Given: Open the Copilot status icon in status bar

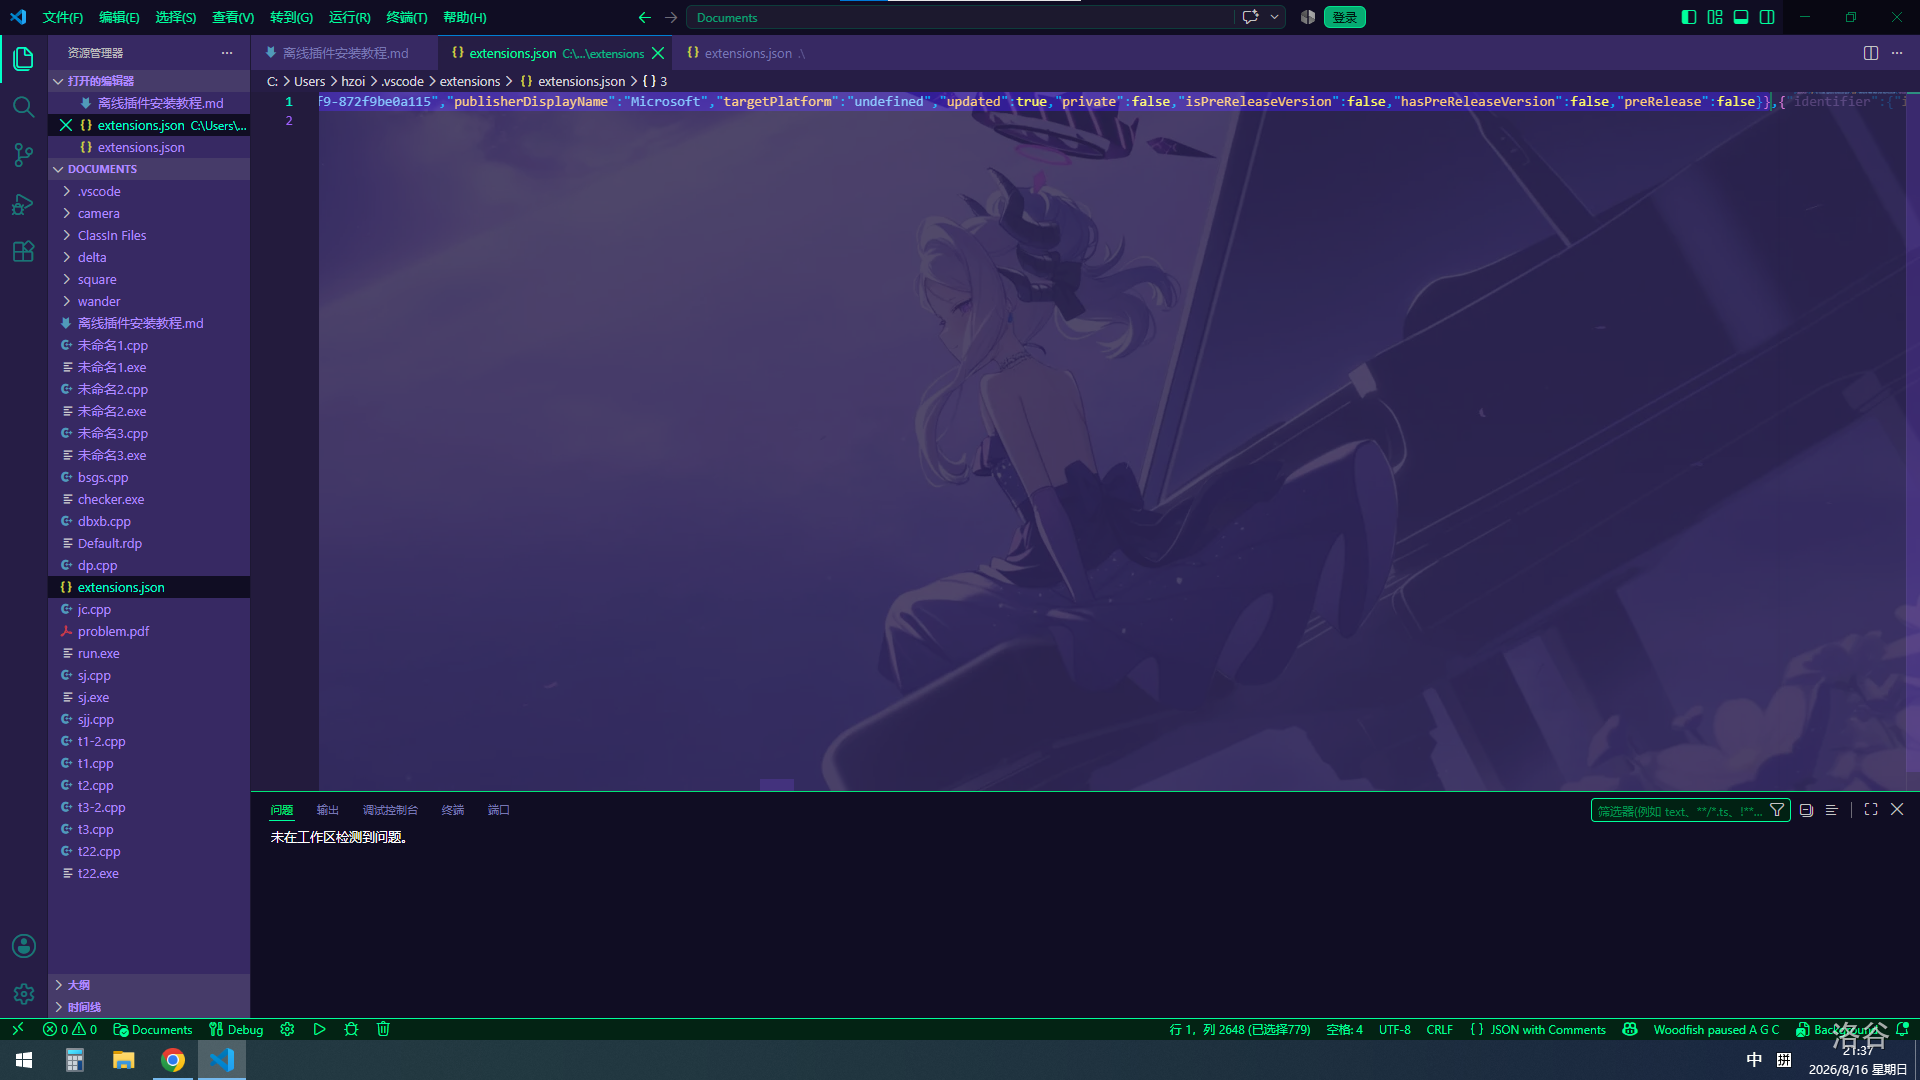Looking at the screenshot, I should coord(1630,1029).
